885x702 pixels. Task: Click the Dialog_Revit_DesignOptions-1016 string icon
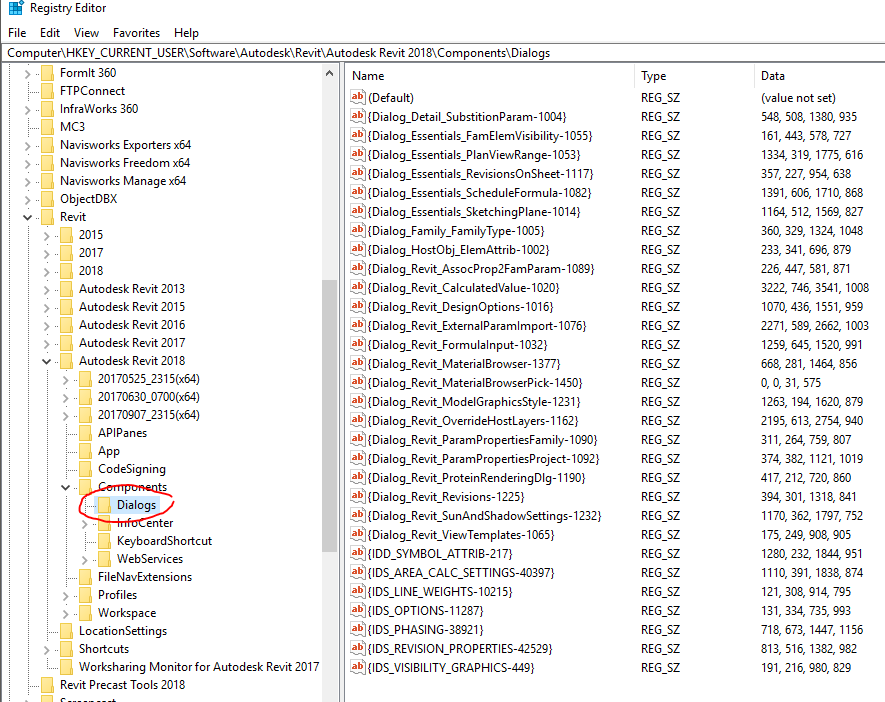(x=357, y=306)
